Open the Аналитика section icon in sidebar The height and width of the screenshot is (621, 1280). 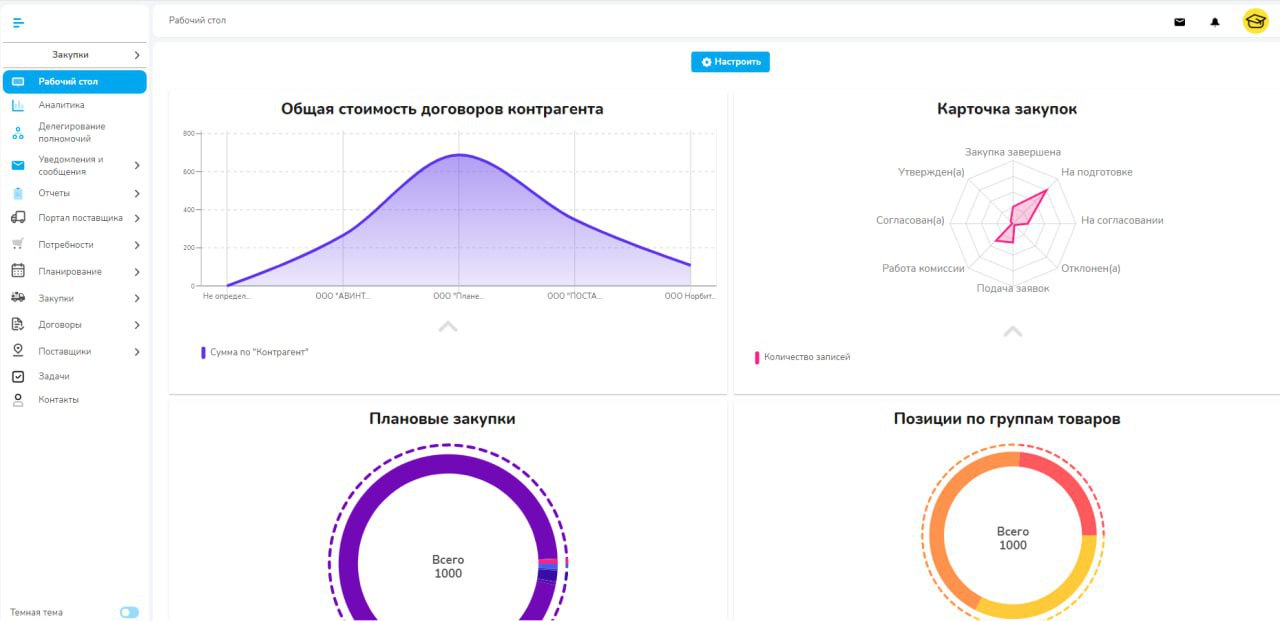pyautogui.click(x=16, y=104)
